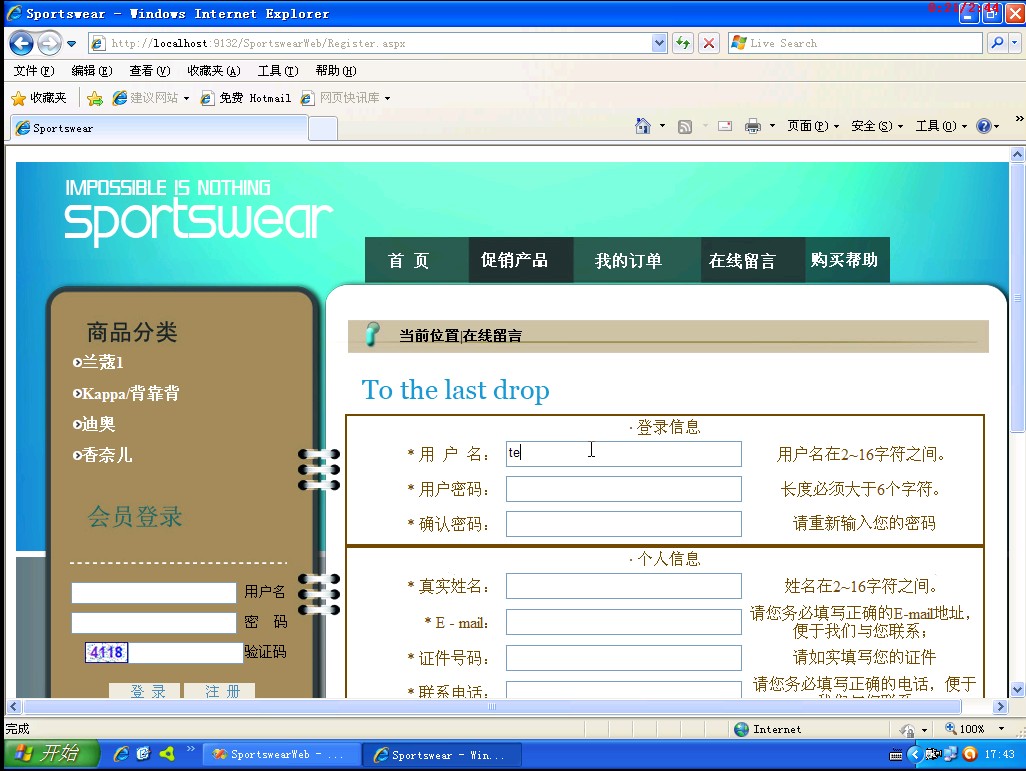Screen dimensions: 1026x771
Task: Click the sidebar login 用户名 field
Action: [x=154, y=592]
